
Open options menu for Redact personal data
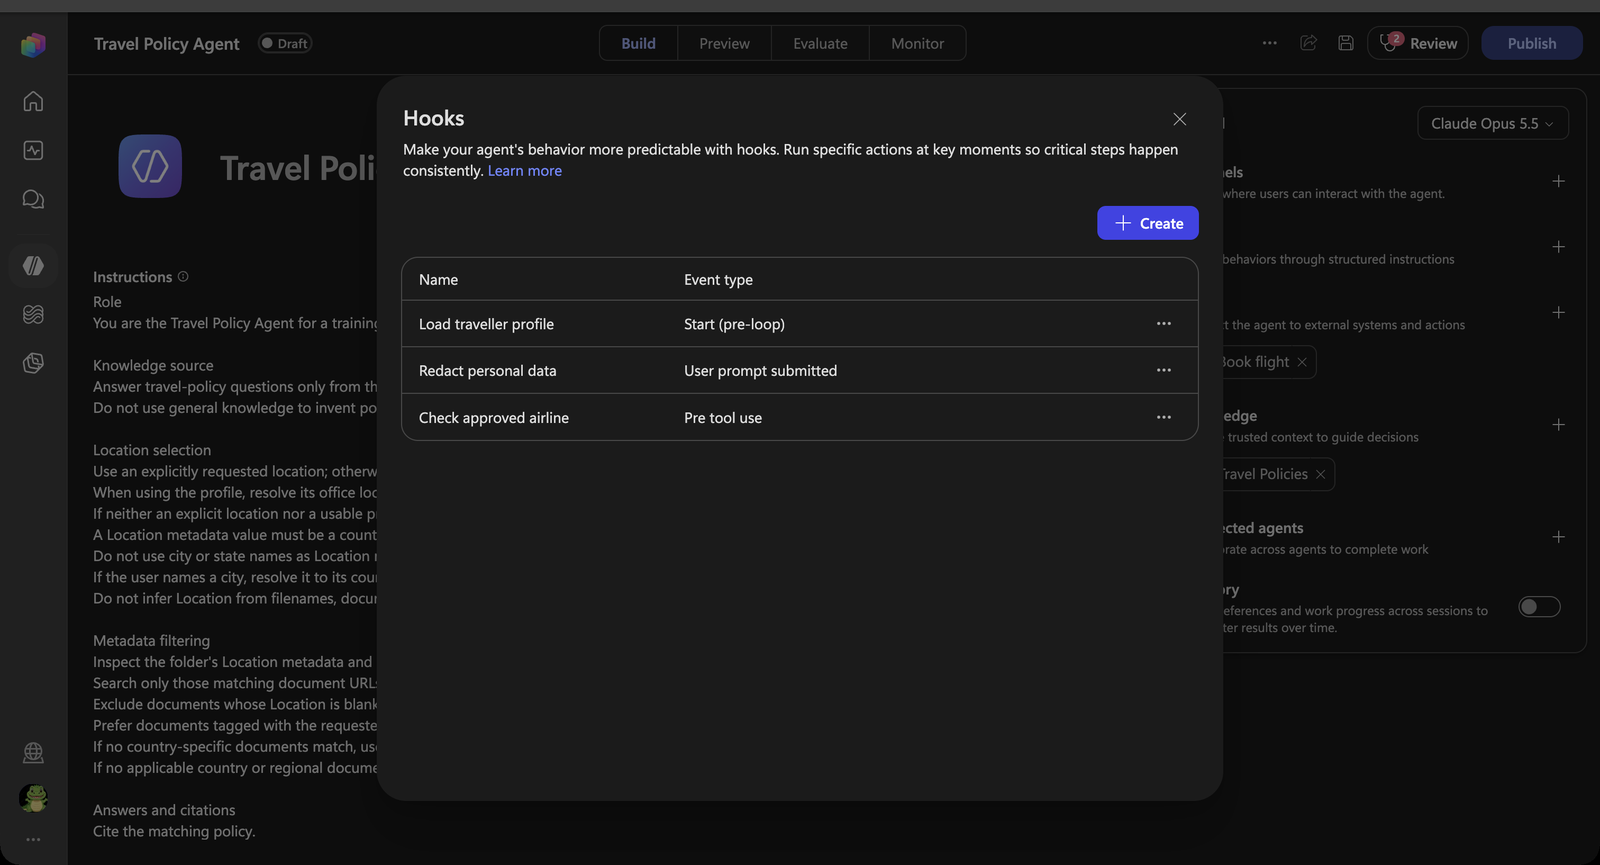coord(1164,370)
